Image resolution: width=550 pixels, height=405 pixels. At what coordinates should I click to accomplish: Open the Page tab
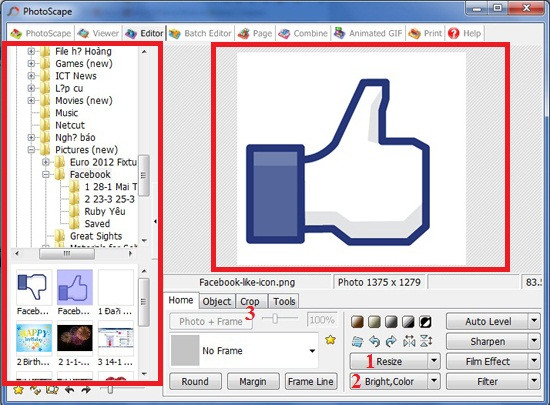[x=255, y=33]
